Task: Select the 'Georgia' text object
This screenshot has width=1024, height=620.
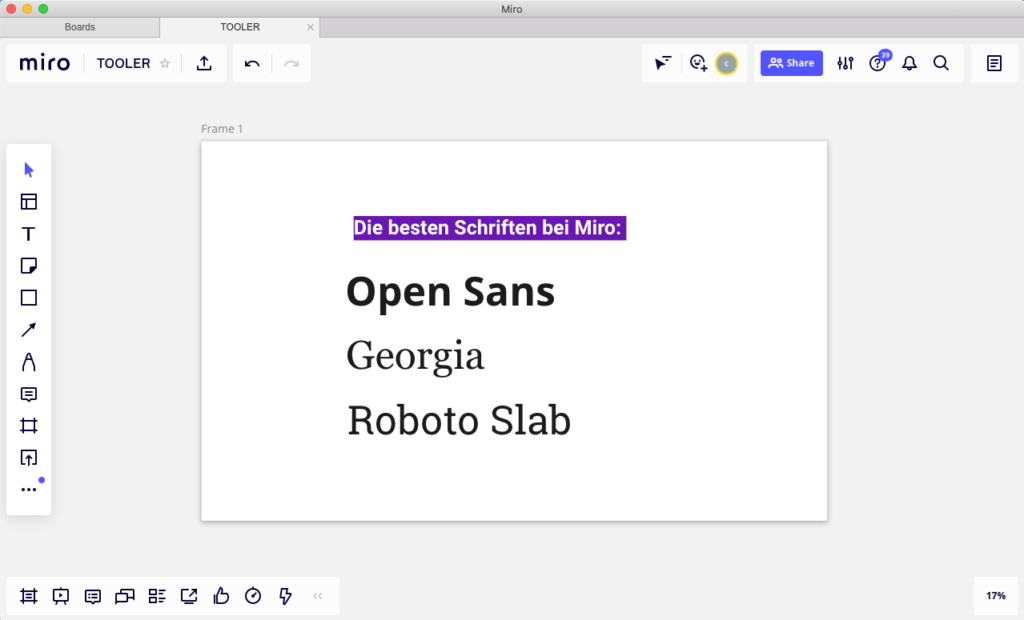Action: click(415, 357)
